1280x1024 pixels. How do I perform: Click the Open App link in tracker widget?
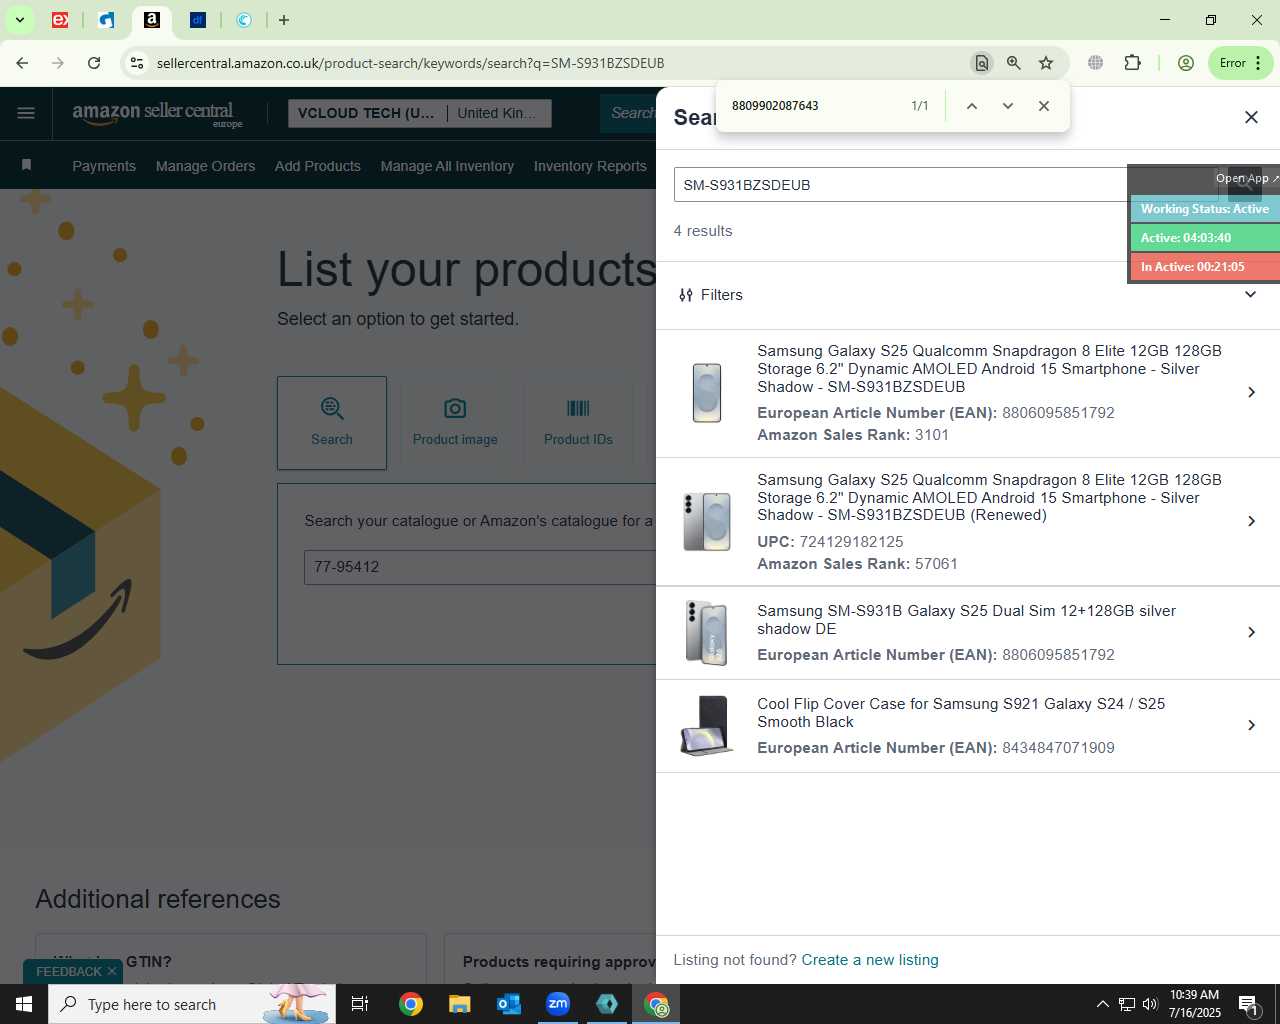pos(1247,178)
